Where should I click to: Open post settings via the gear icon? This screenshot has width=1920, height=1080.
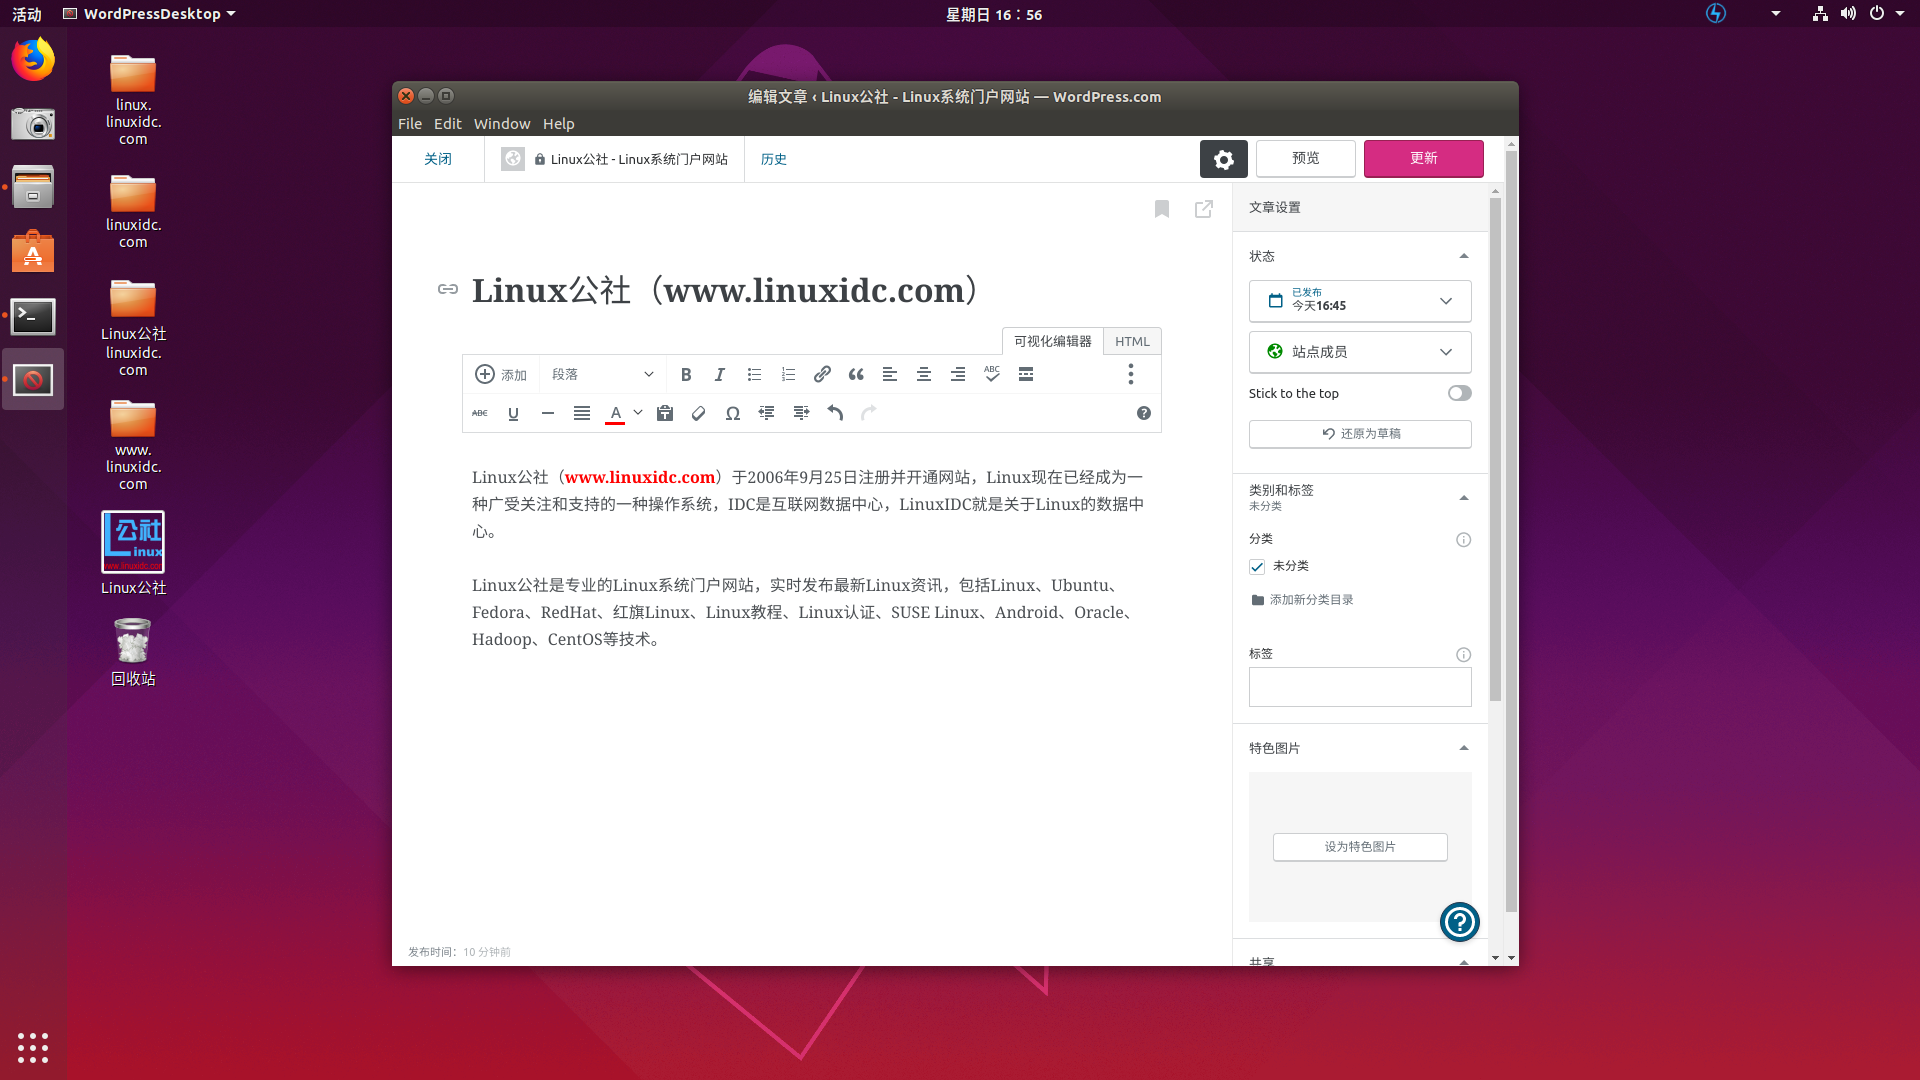pos(1223,158)
